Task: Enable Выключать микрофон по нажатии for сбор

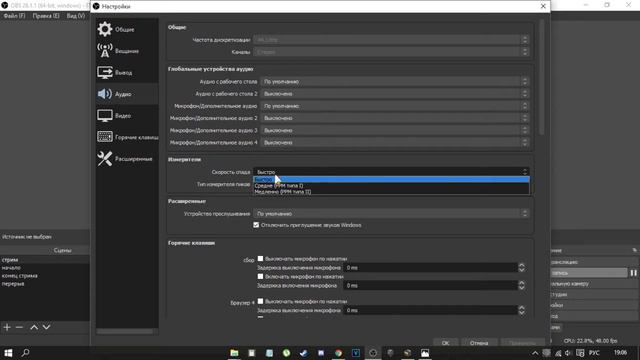Action: coord(260,259)
